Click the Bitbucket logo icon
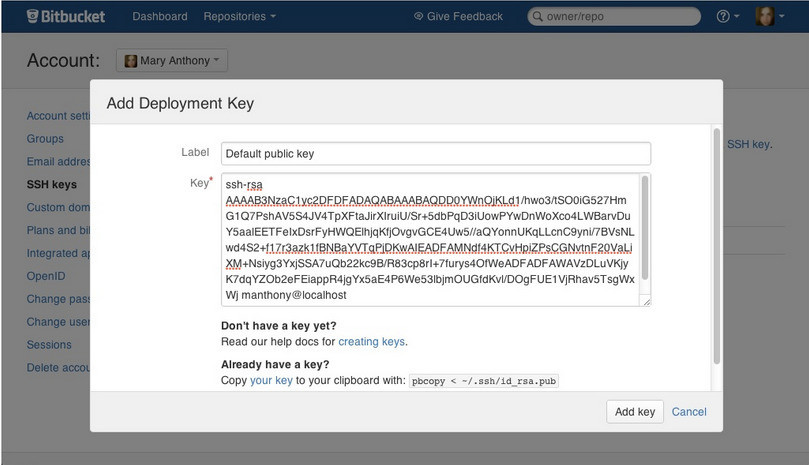Image resolution: width=809 pixels, height=465 pixels. coord(33,16)
